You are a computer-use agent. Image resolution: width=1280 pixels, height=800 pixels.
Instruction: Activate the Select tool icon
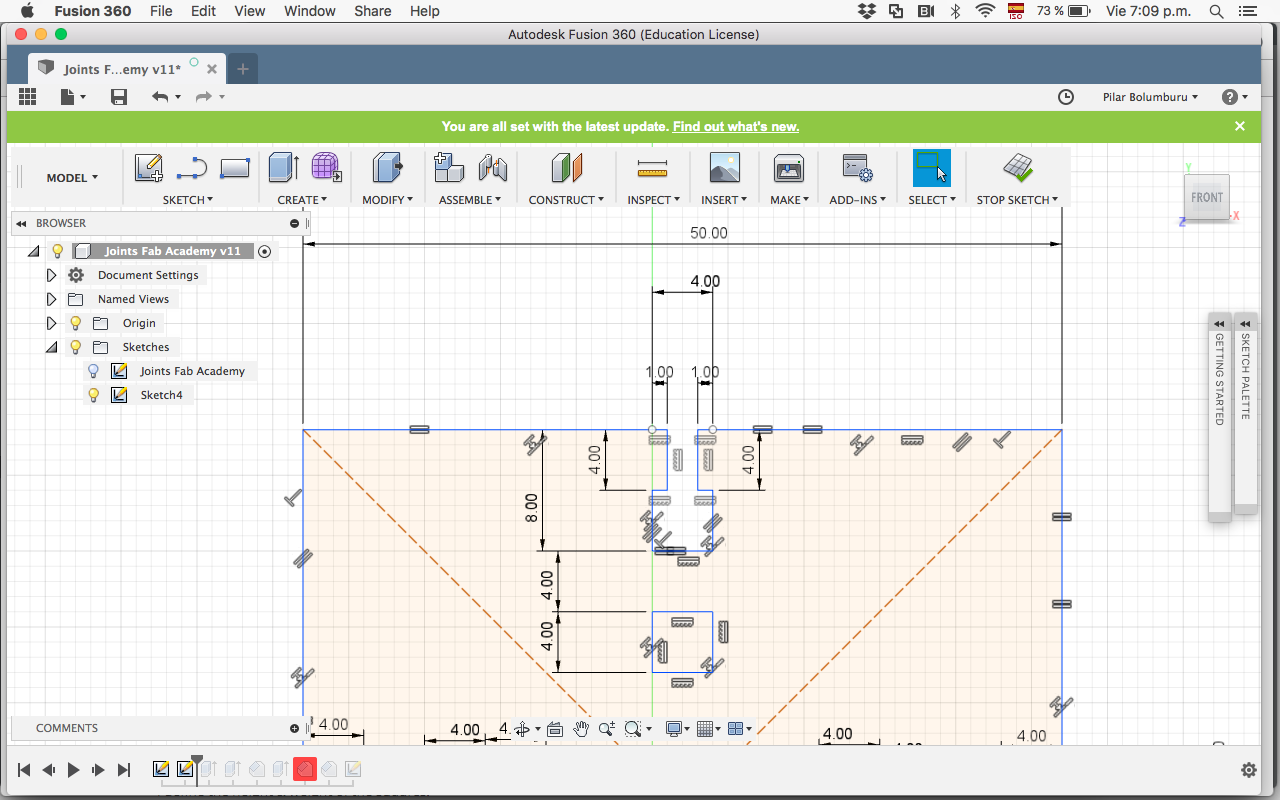click(x=932, y=168)
